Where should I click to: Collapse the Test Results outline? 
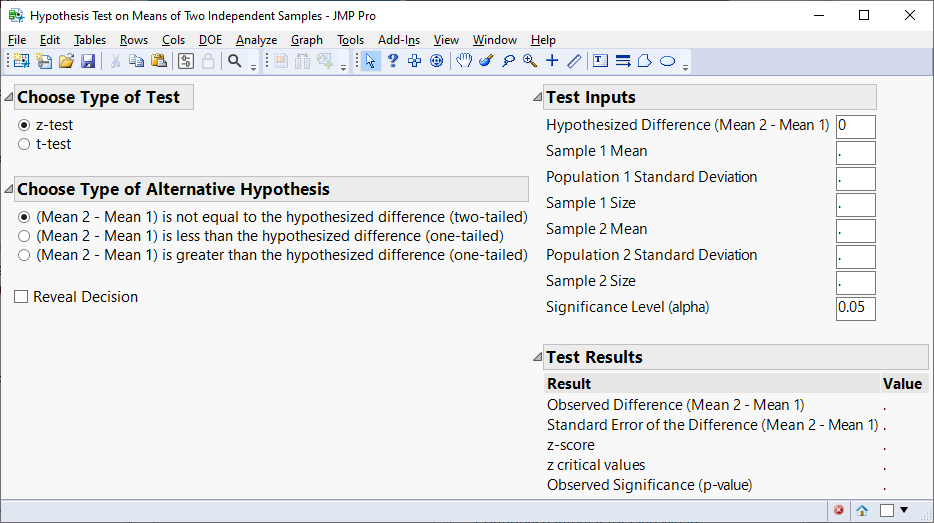point(538,358)
